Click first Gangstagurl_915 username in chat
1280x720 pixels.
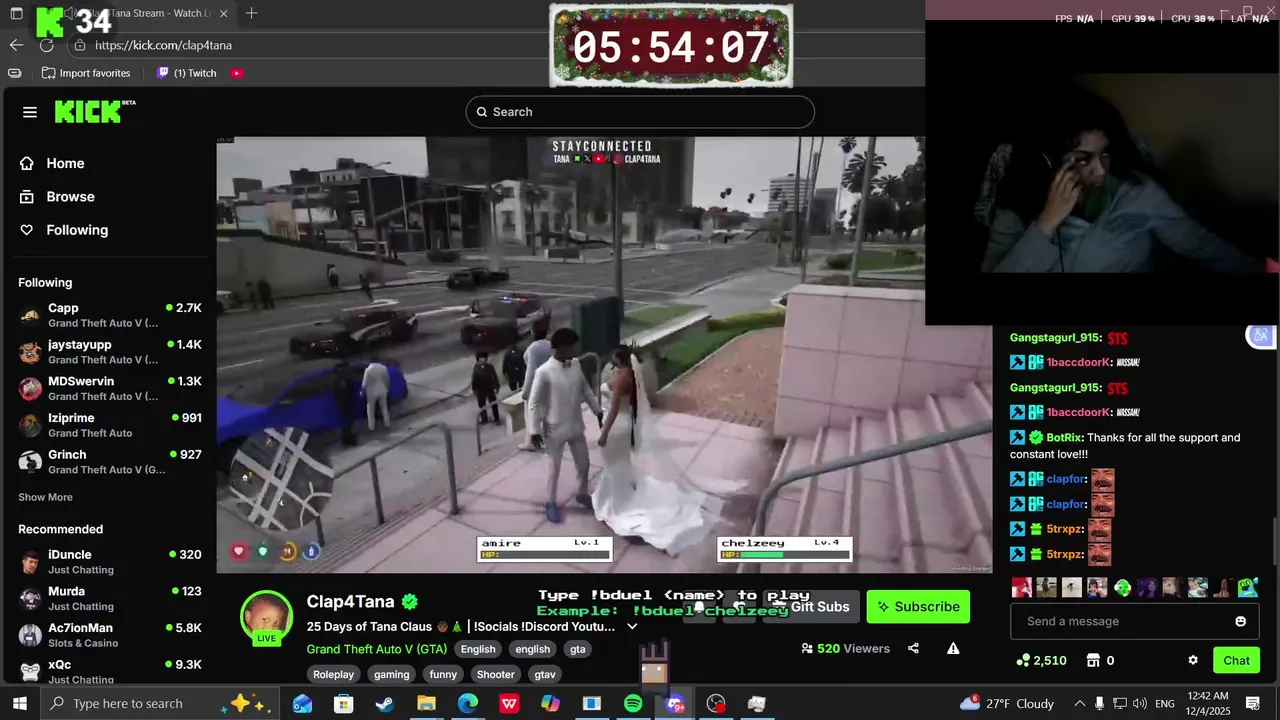pyautogui.click(x=1055, y=338)
